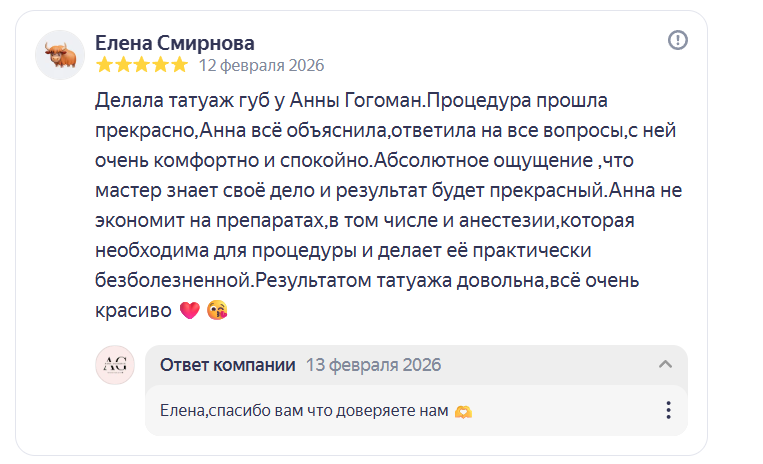Viewport: 763px width, 464px height.
Task: Click reply date 13 февраля 2026
Action: click(x=373, y=365)
